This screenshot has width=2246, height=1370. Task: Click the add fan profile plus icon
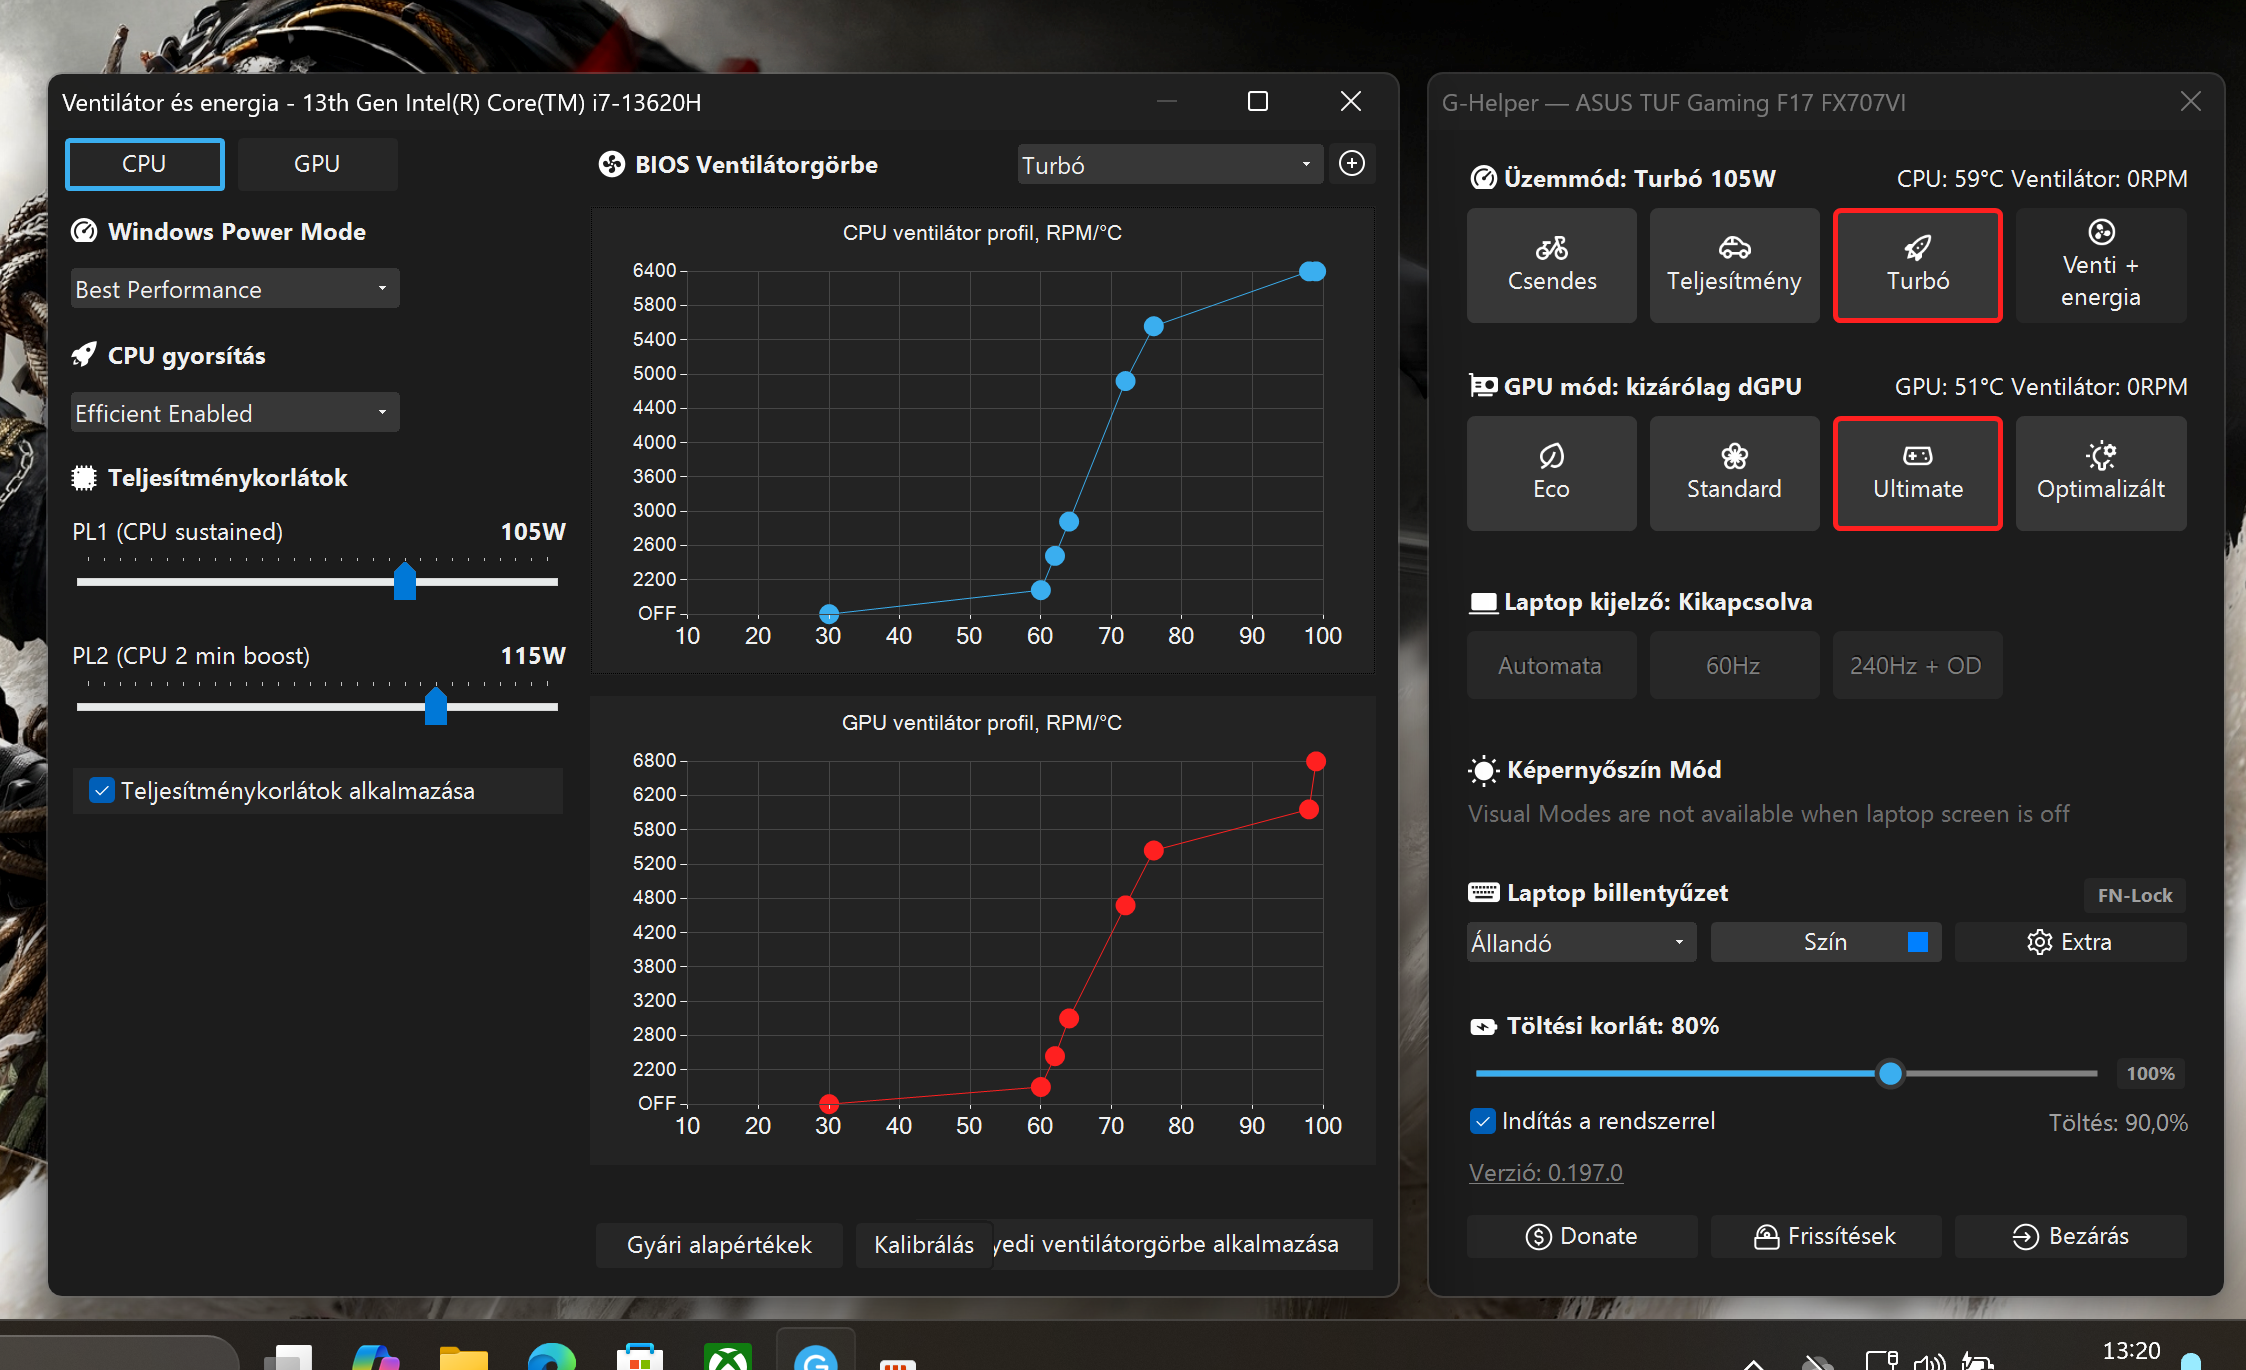1351,164
